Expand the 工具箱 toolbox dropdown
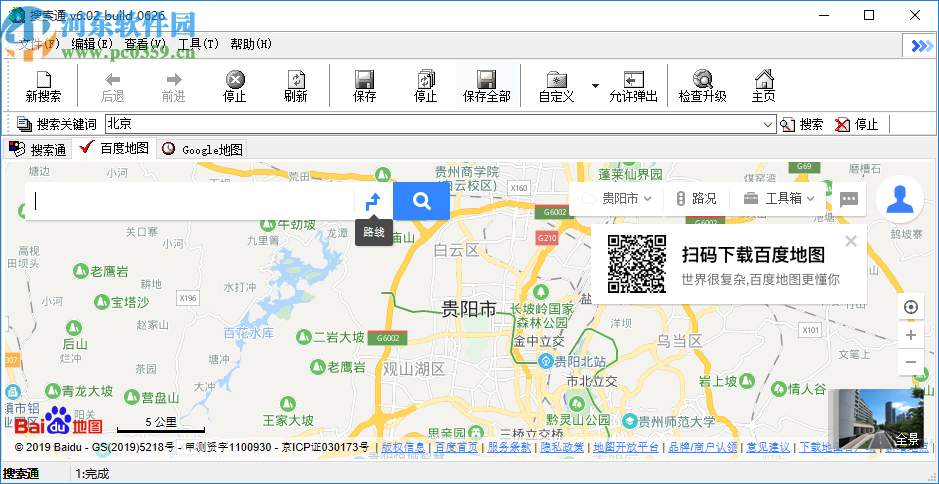 (779, 199)
